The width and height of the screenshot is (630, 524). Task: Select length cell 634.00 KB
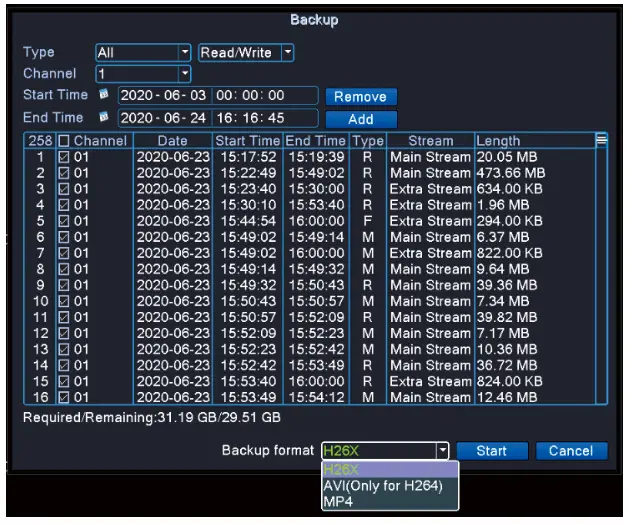(x=510, y=189)
